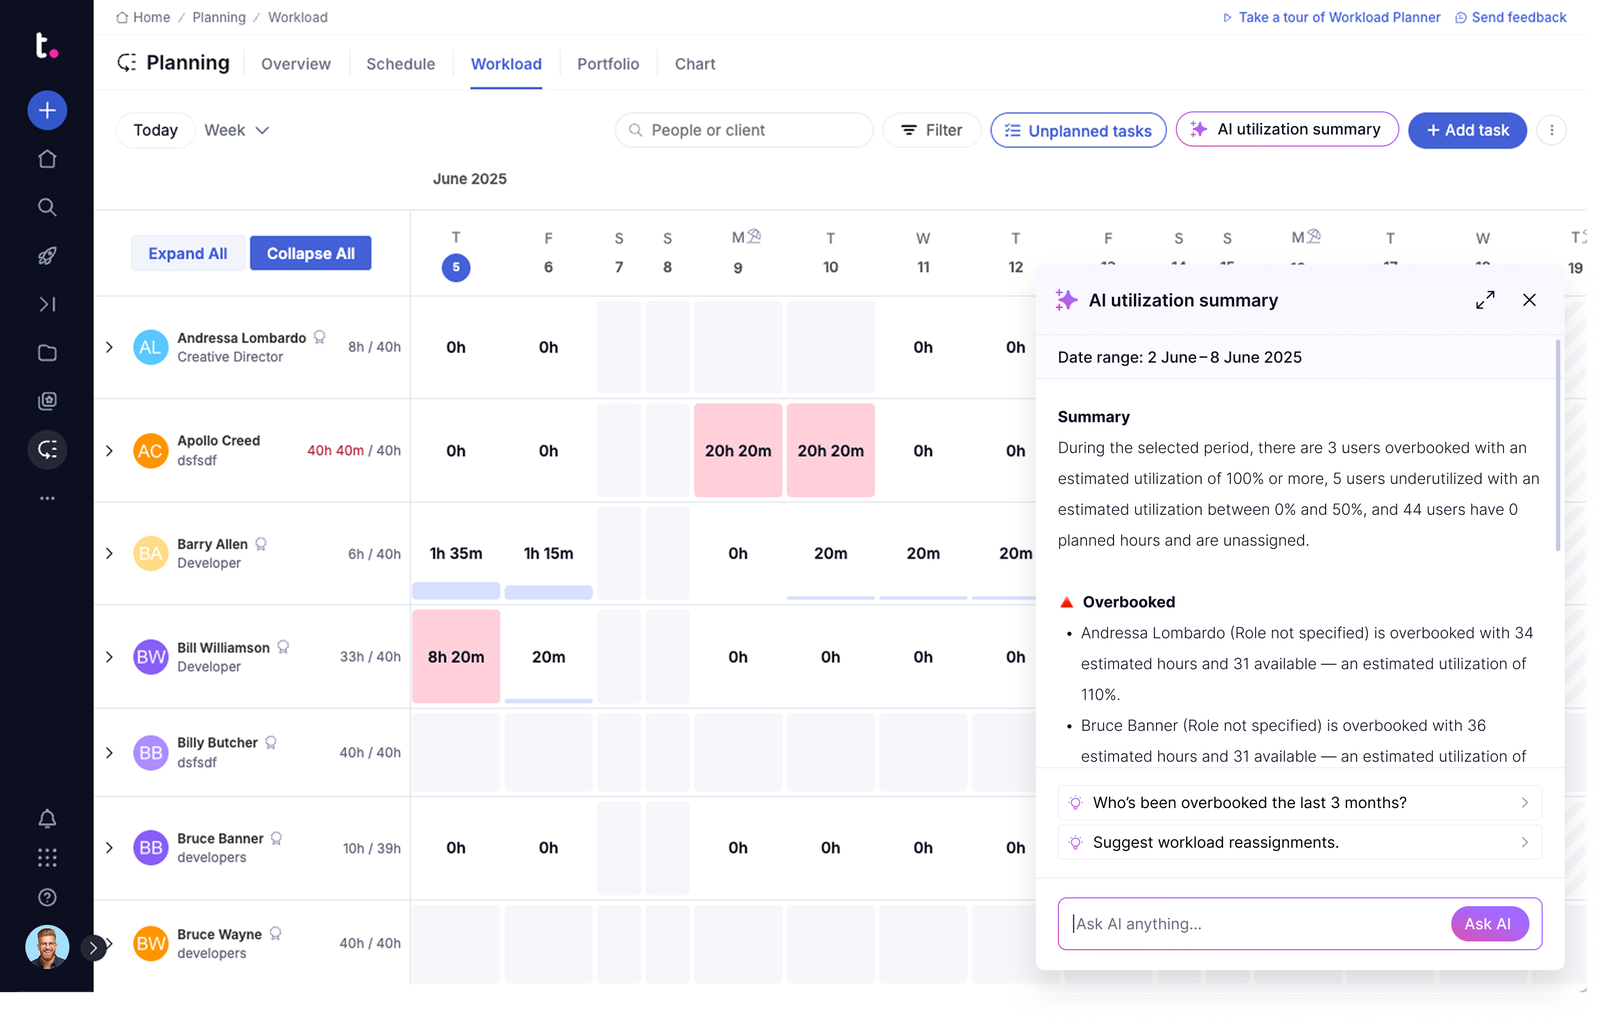Go to Home via the sidebar house icon
This screenshot has height=1023, width=1600.
click(x=47, y=159)
